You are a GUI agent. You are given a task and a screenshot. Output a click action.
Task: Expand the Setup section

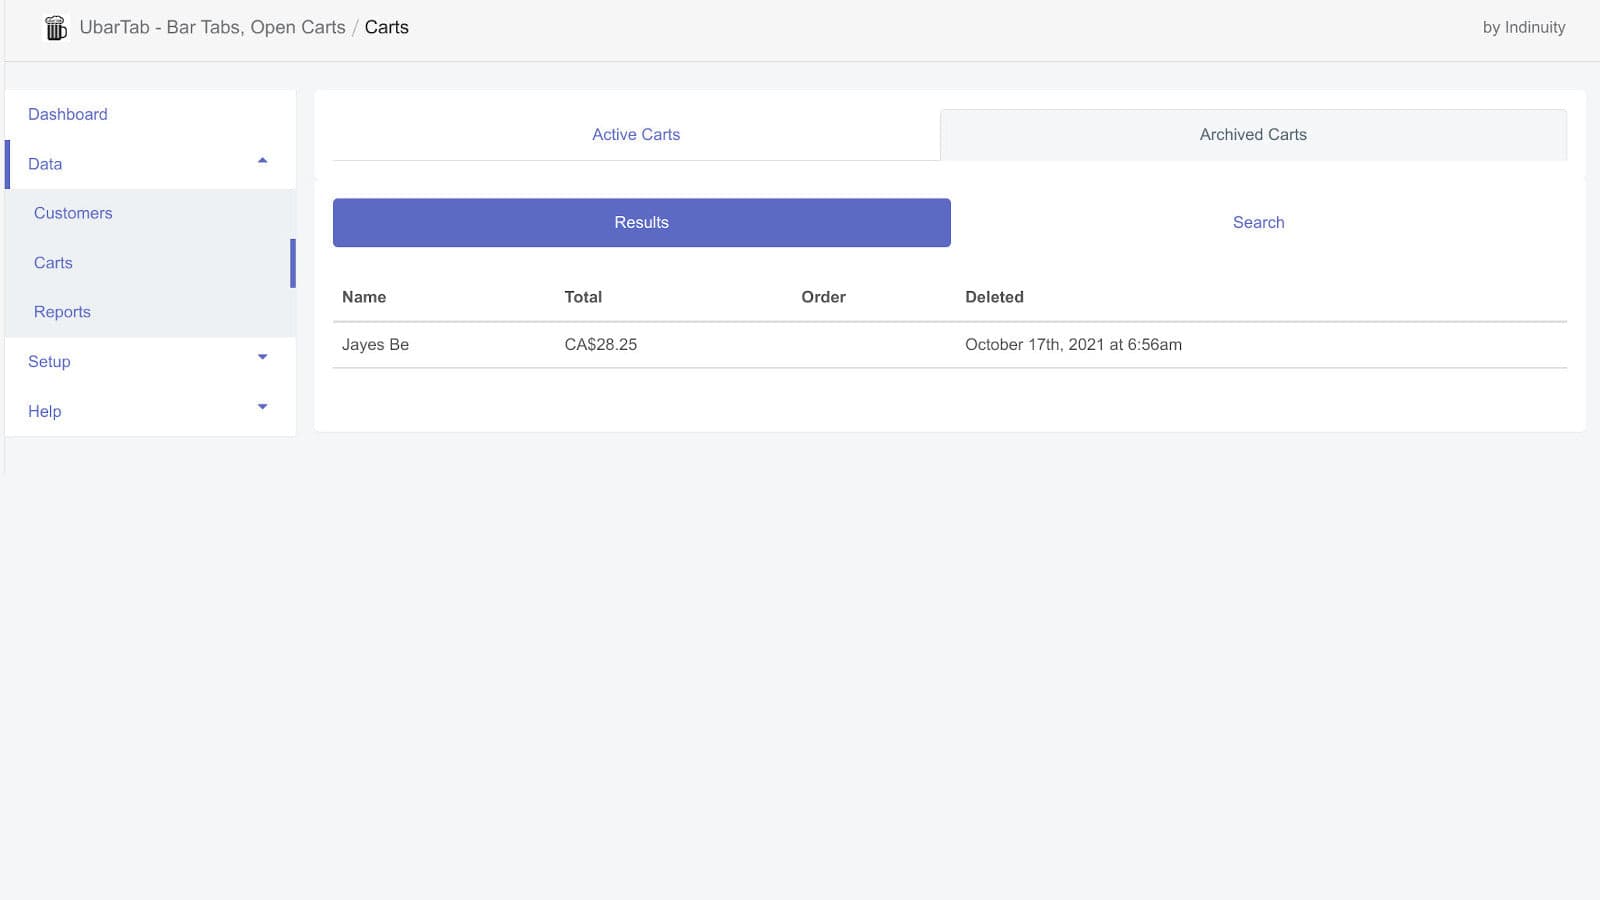point(262,356)
